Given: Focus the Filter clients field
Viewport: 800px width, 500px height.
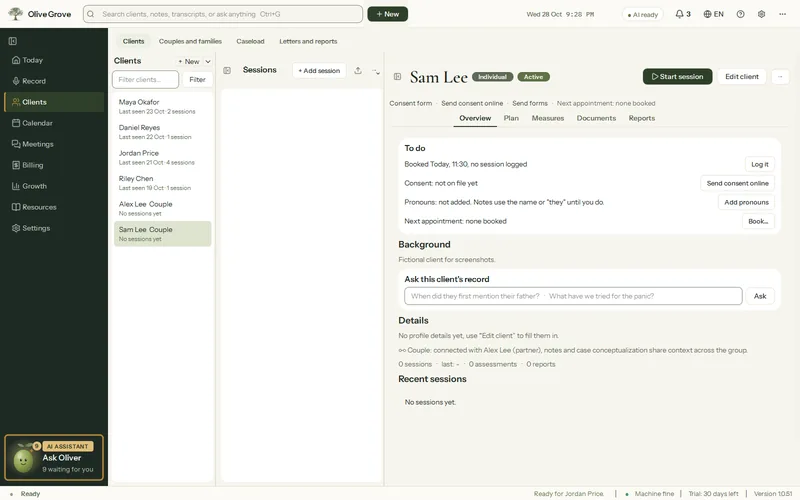Looking at the screenshot, I should coord(145,80).
